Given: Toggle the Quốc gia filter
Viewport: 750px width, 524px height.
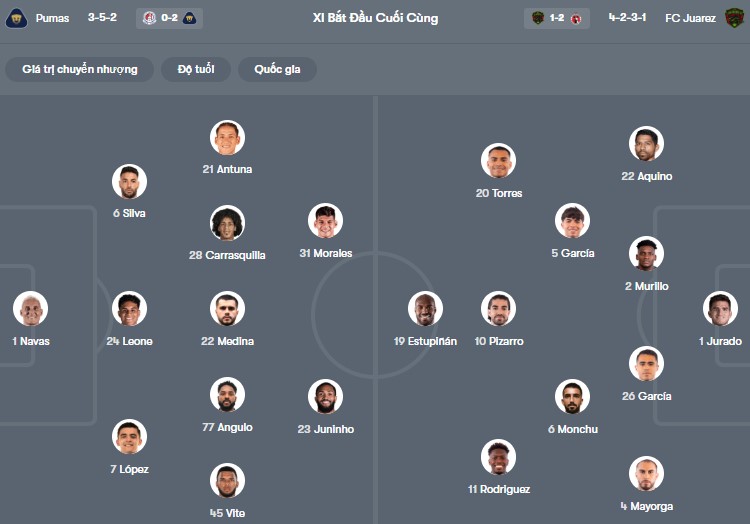Looking at the screenshot, I should coord(278,69).
